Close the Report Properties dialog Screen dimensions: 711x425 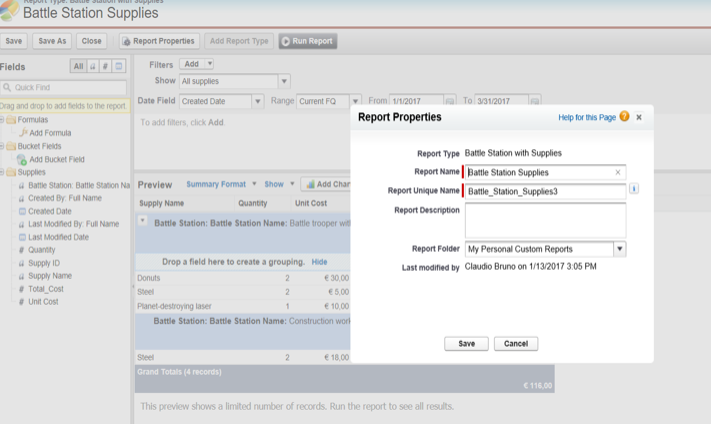coord(639,117)
